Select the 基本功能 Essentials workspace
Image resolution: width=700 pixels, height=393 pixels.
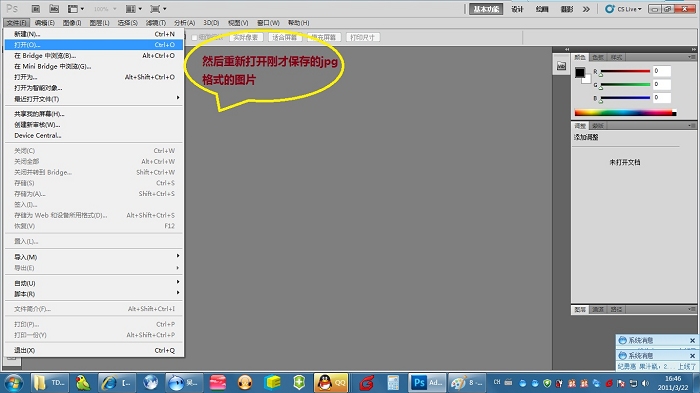(x=486, y=9)
